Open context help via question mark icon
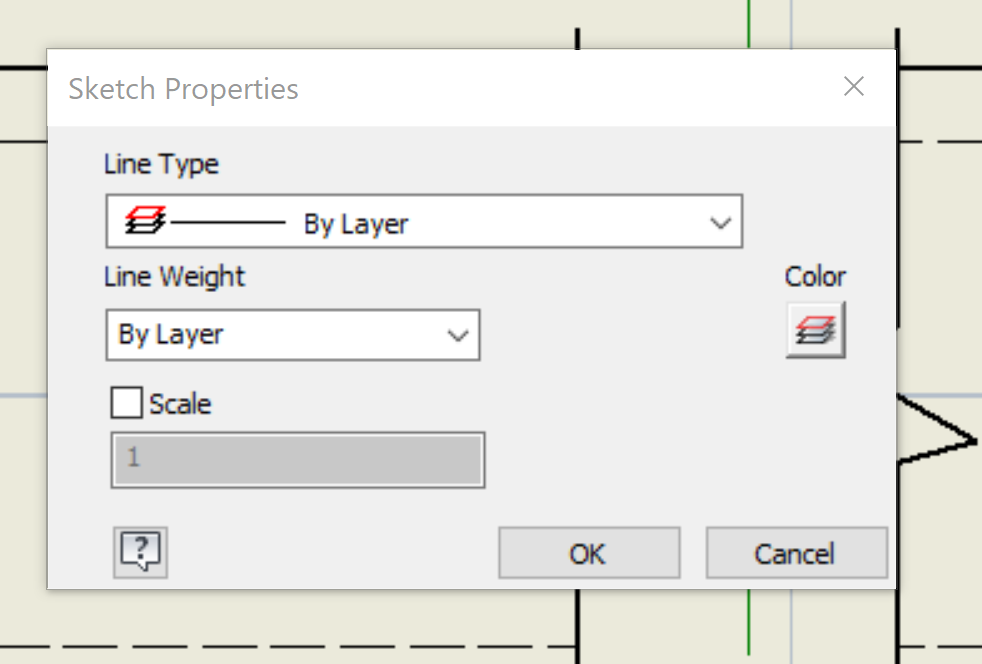The image size is (982, 664). pyautogui.click(x=140, y=552)
